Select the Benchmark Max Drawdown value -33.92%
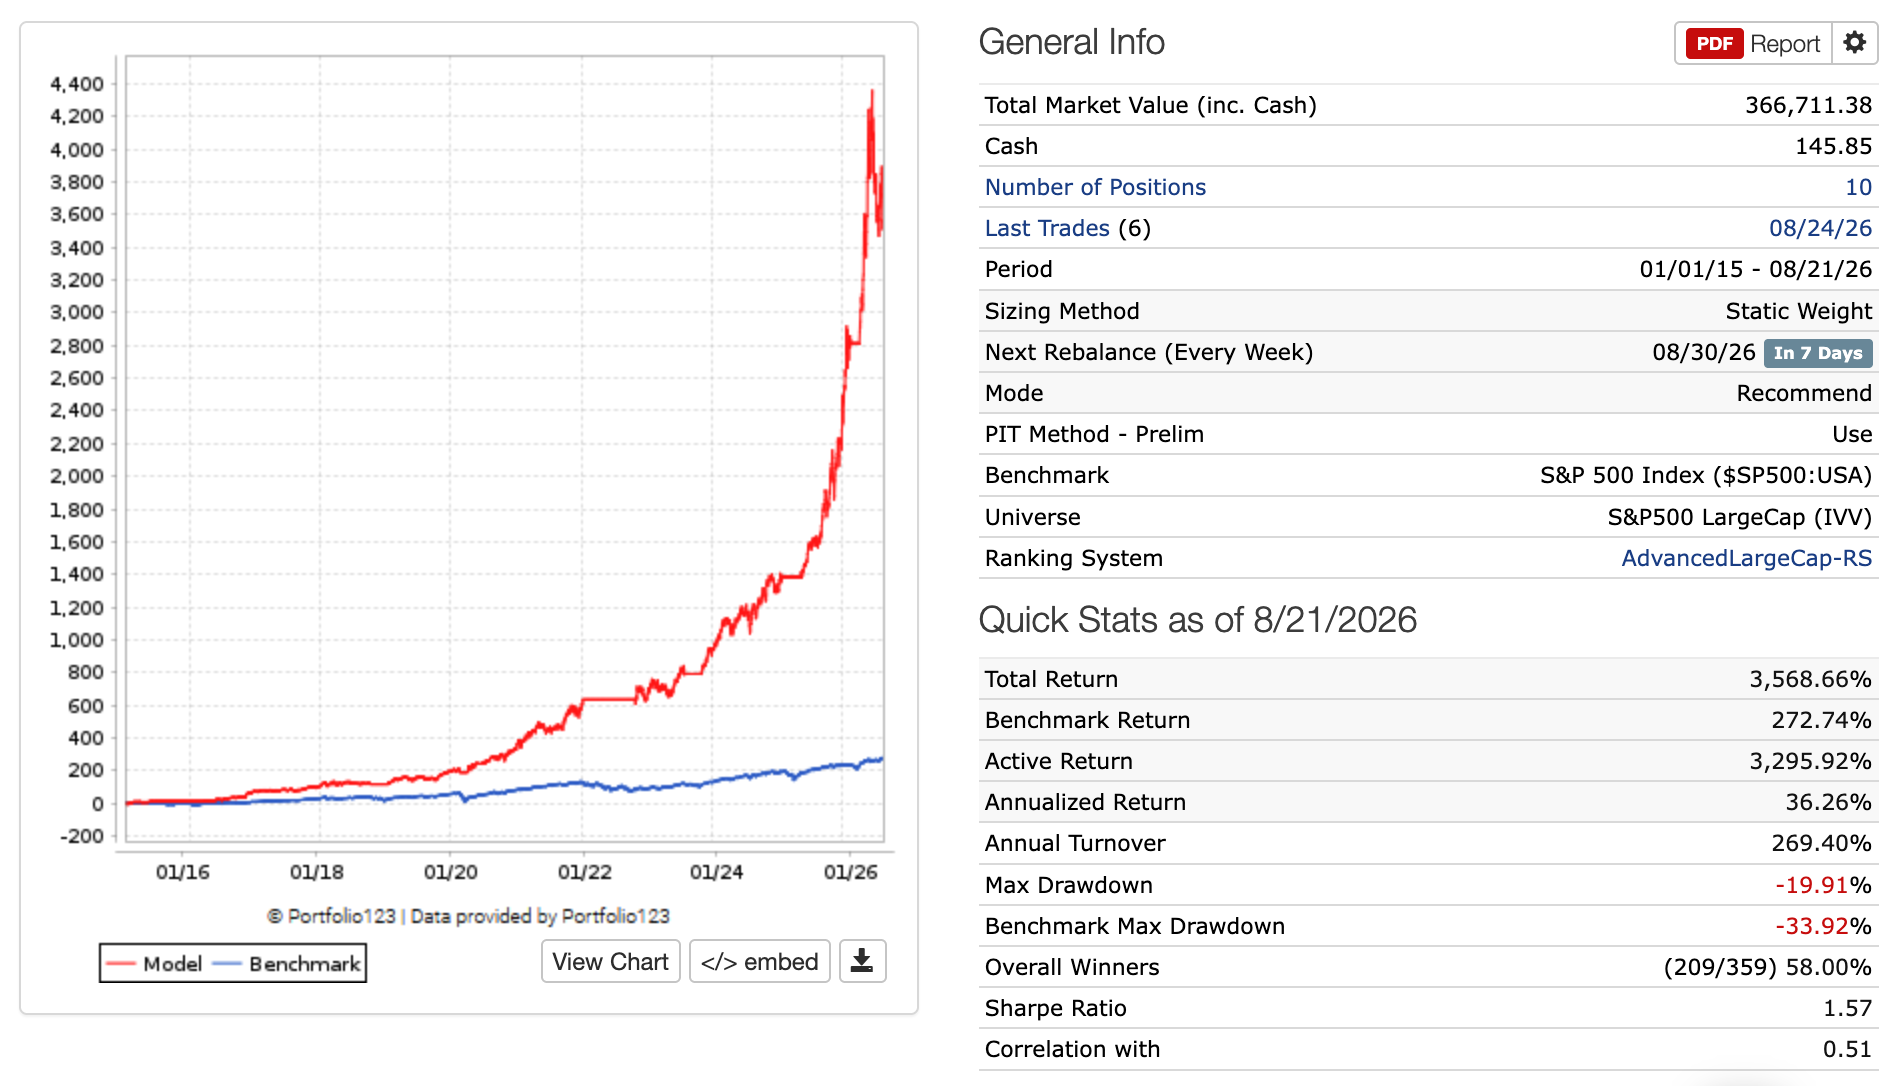The image size is (1894, 1086). tap(1823, 926)
